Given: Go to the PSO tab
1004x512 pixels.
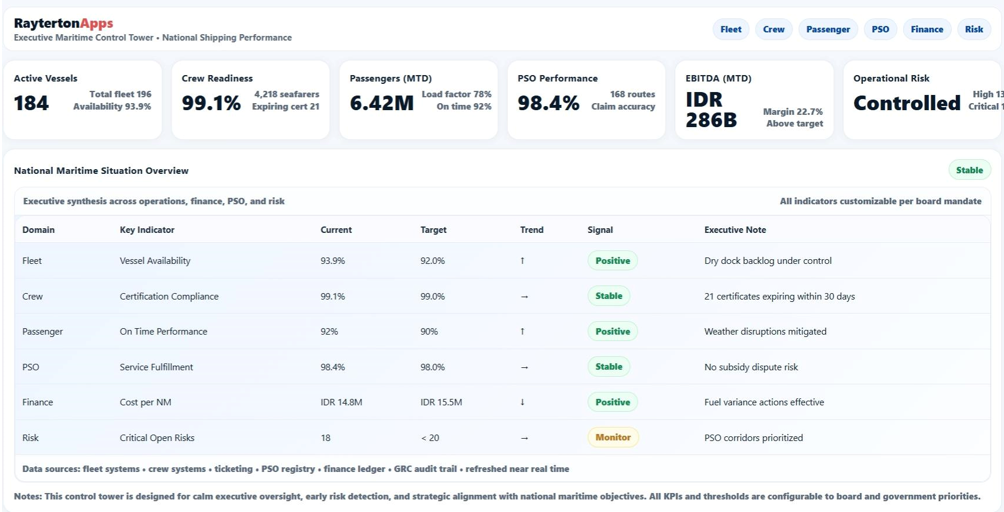Looking at the screenshot, I should coord(880,29).
